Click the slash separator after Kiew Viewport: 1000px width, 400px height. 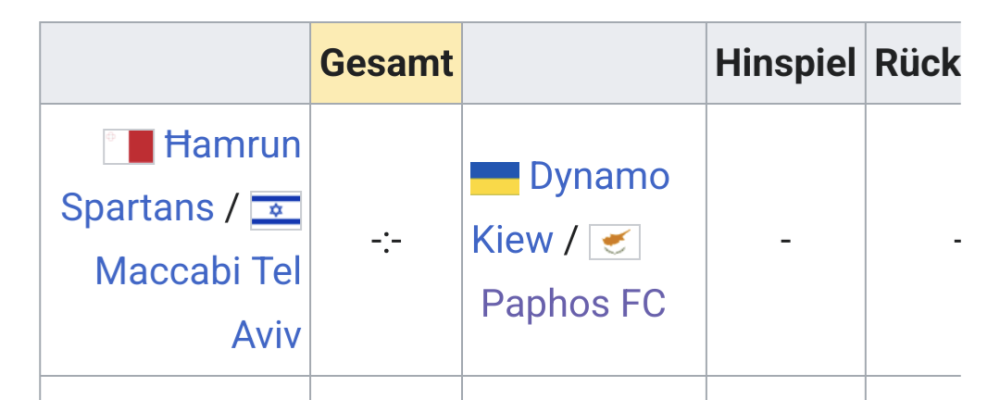pos(571,240)
